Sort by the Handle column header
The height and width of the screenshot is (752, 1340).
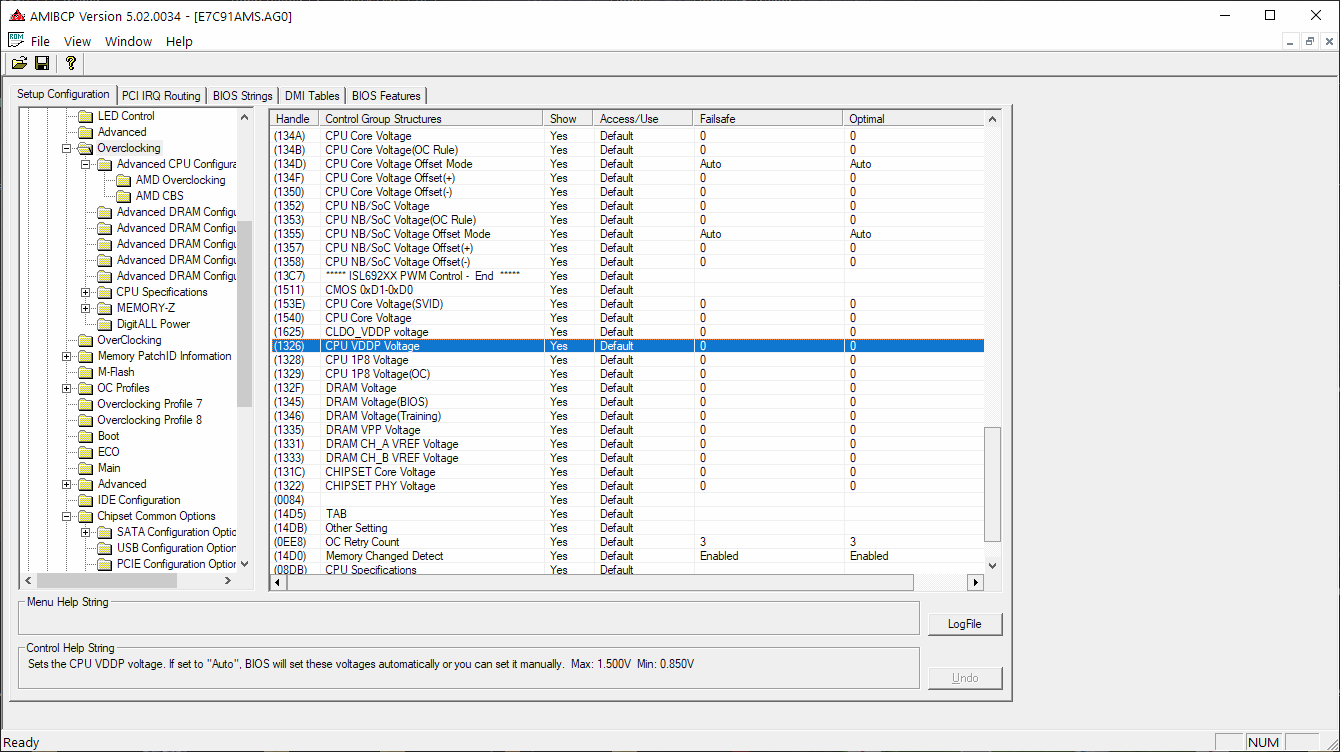(295, 119)
